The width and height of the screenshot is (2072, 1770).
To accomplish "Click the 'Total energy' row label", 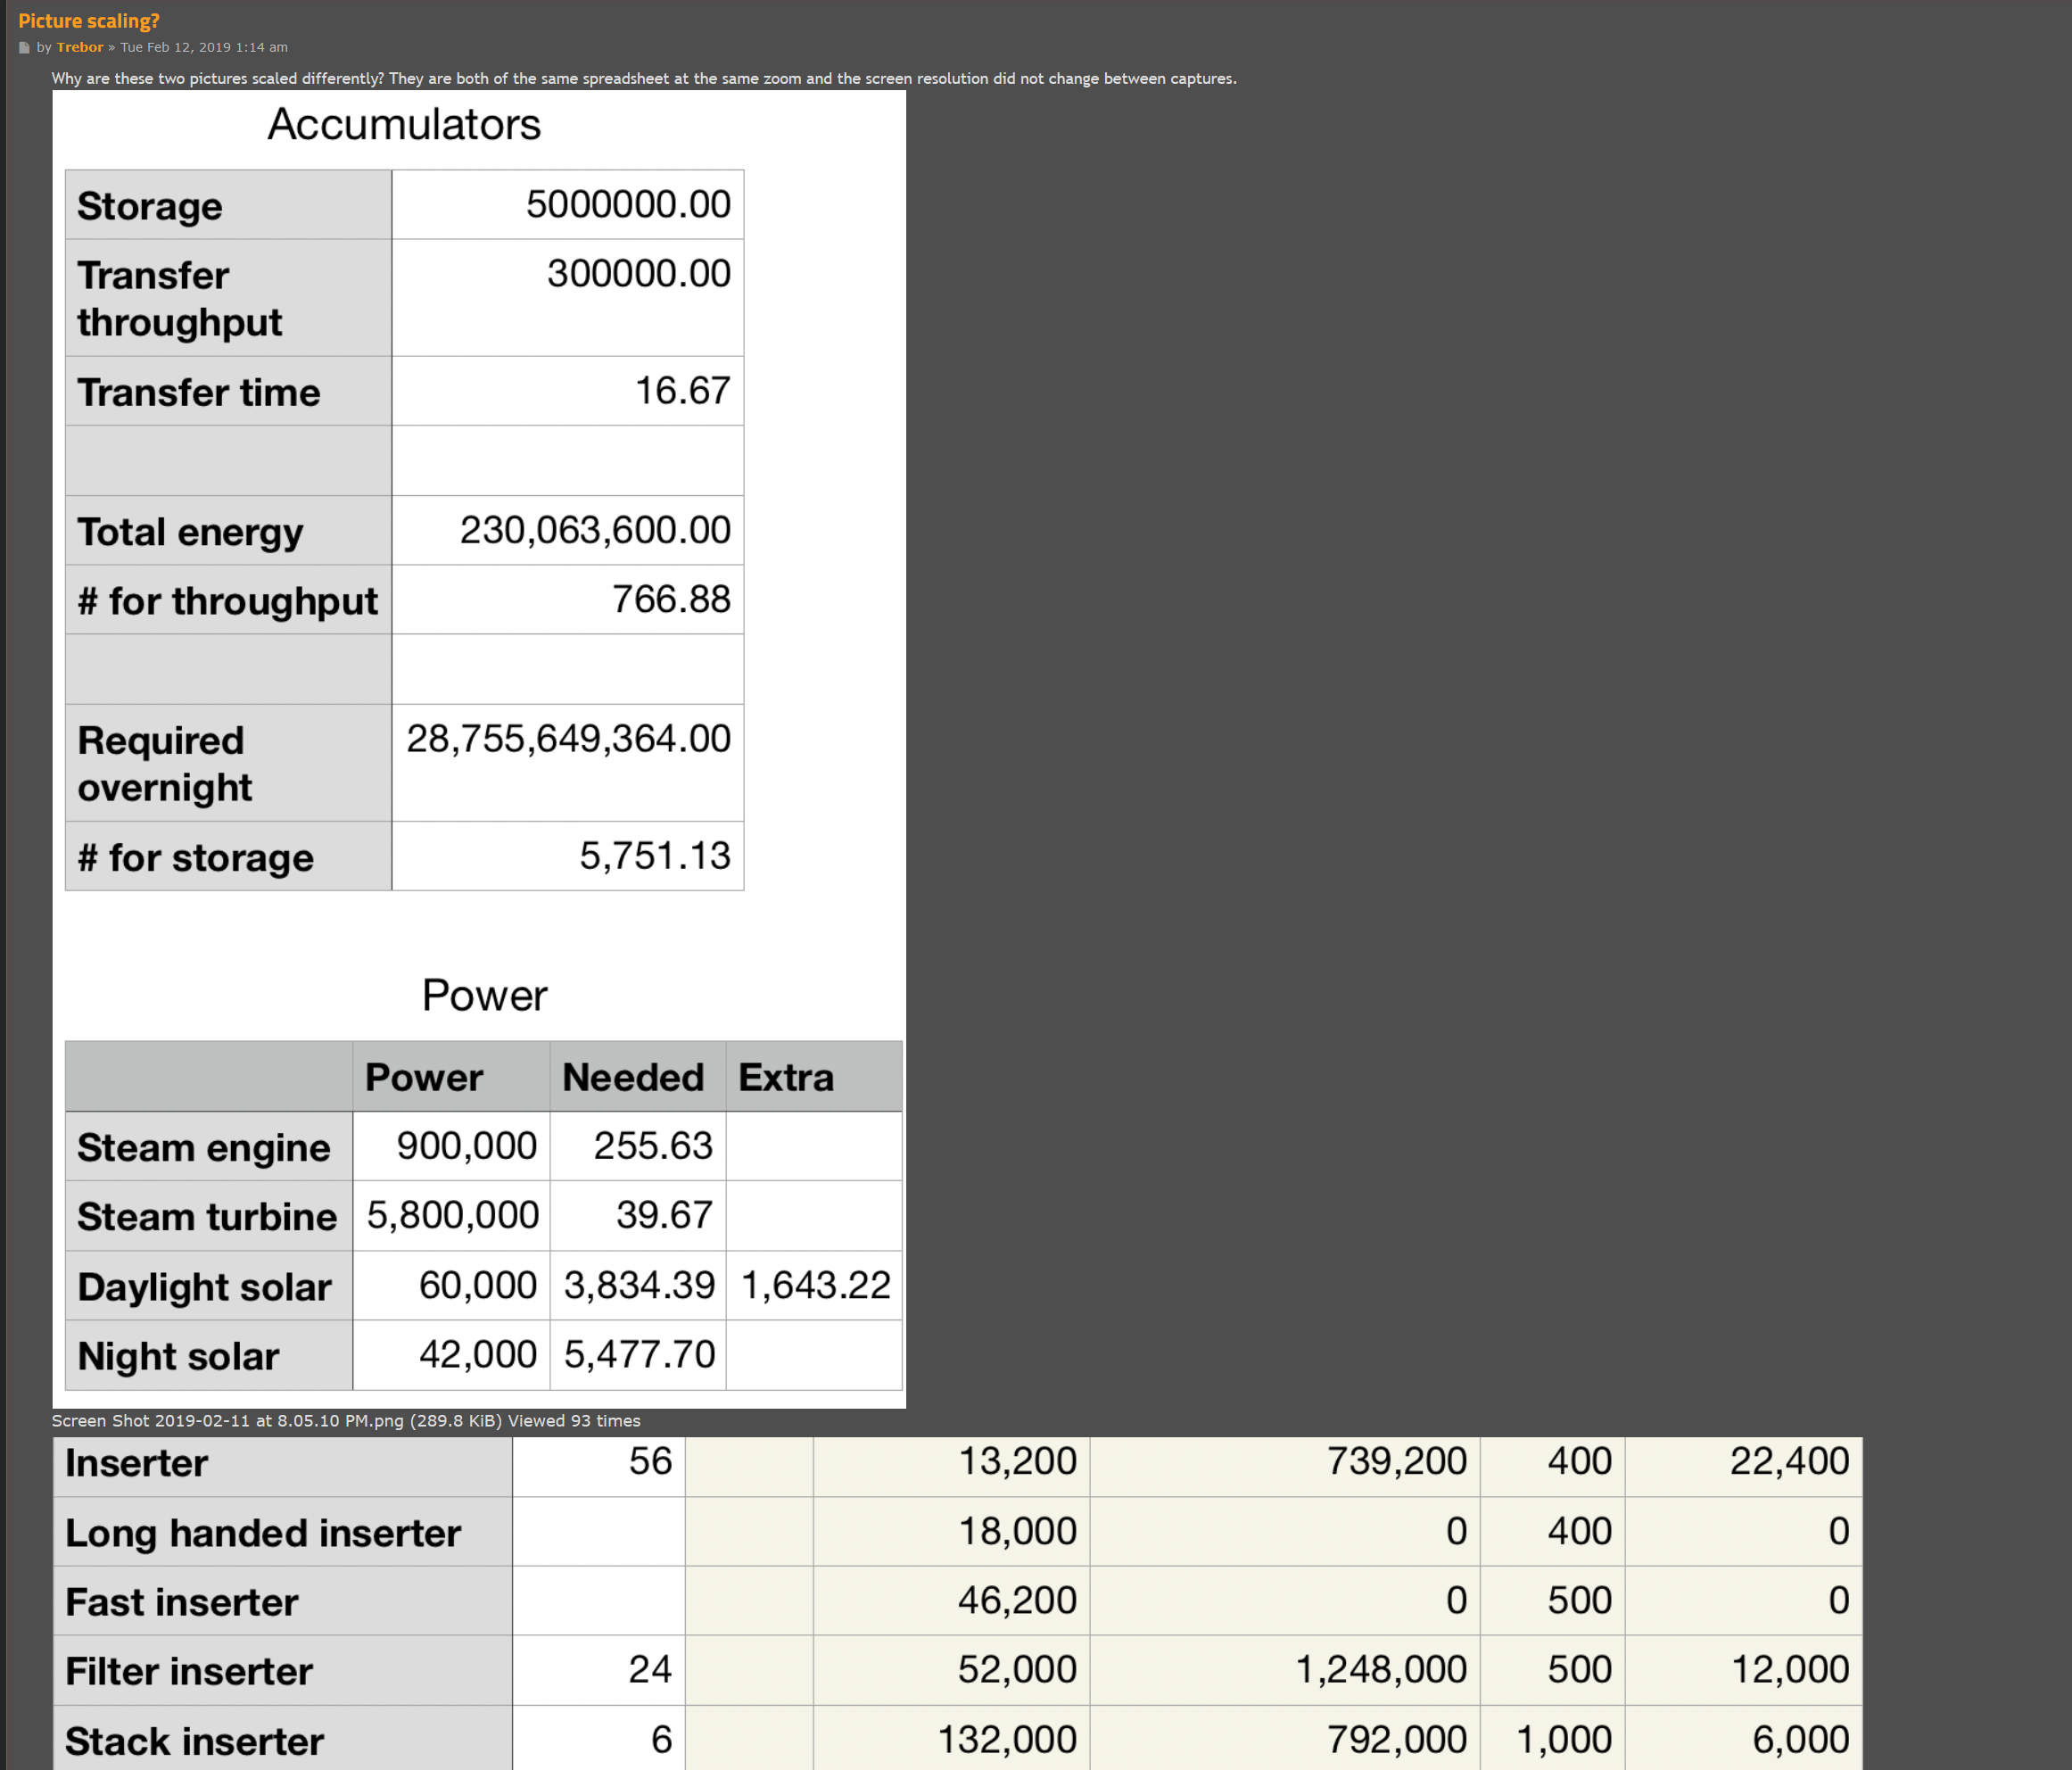I will click(x=190, y=532).
